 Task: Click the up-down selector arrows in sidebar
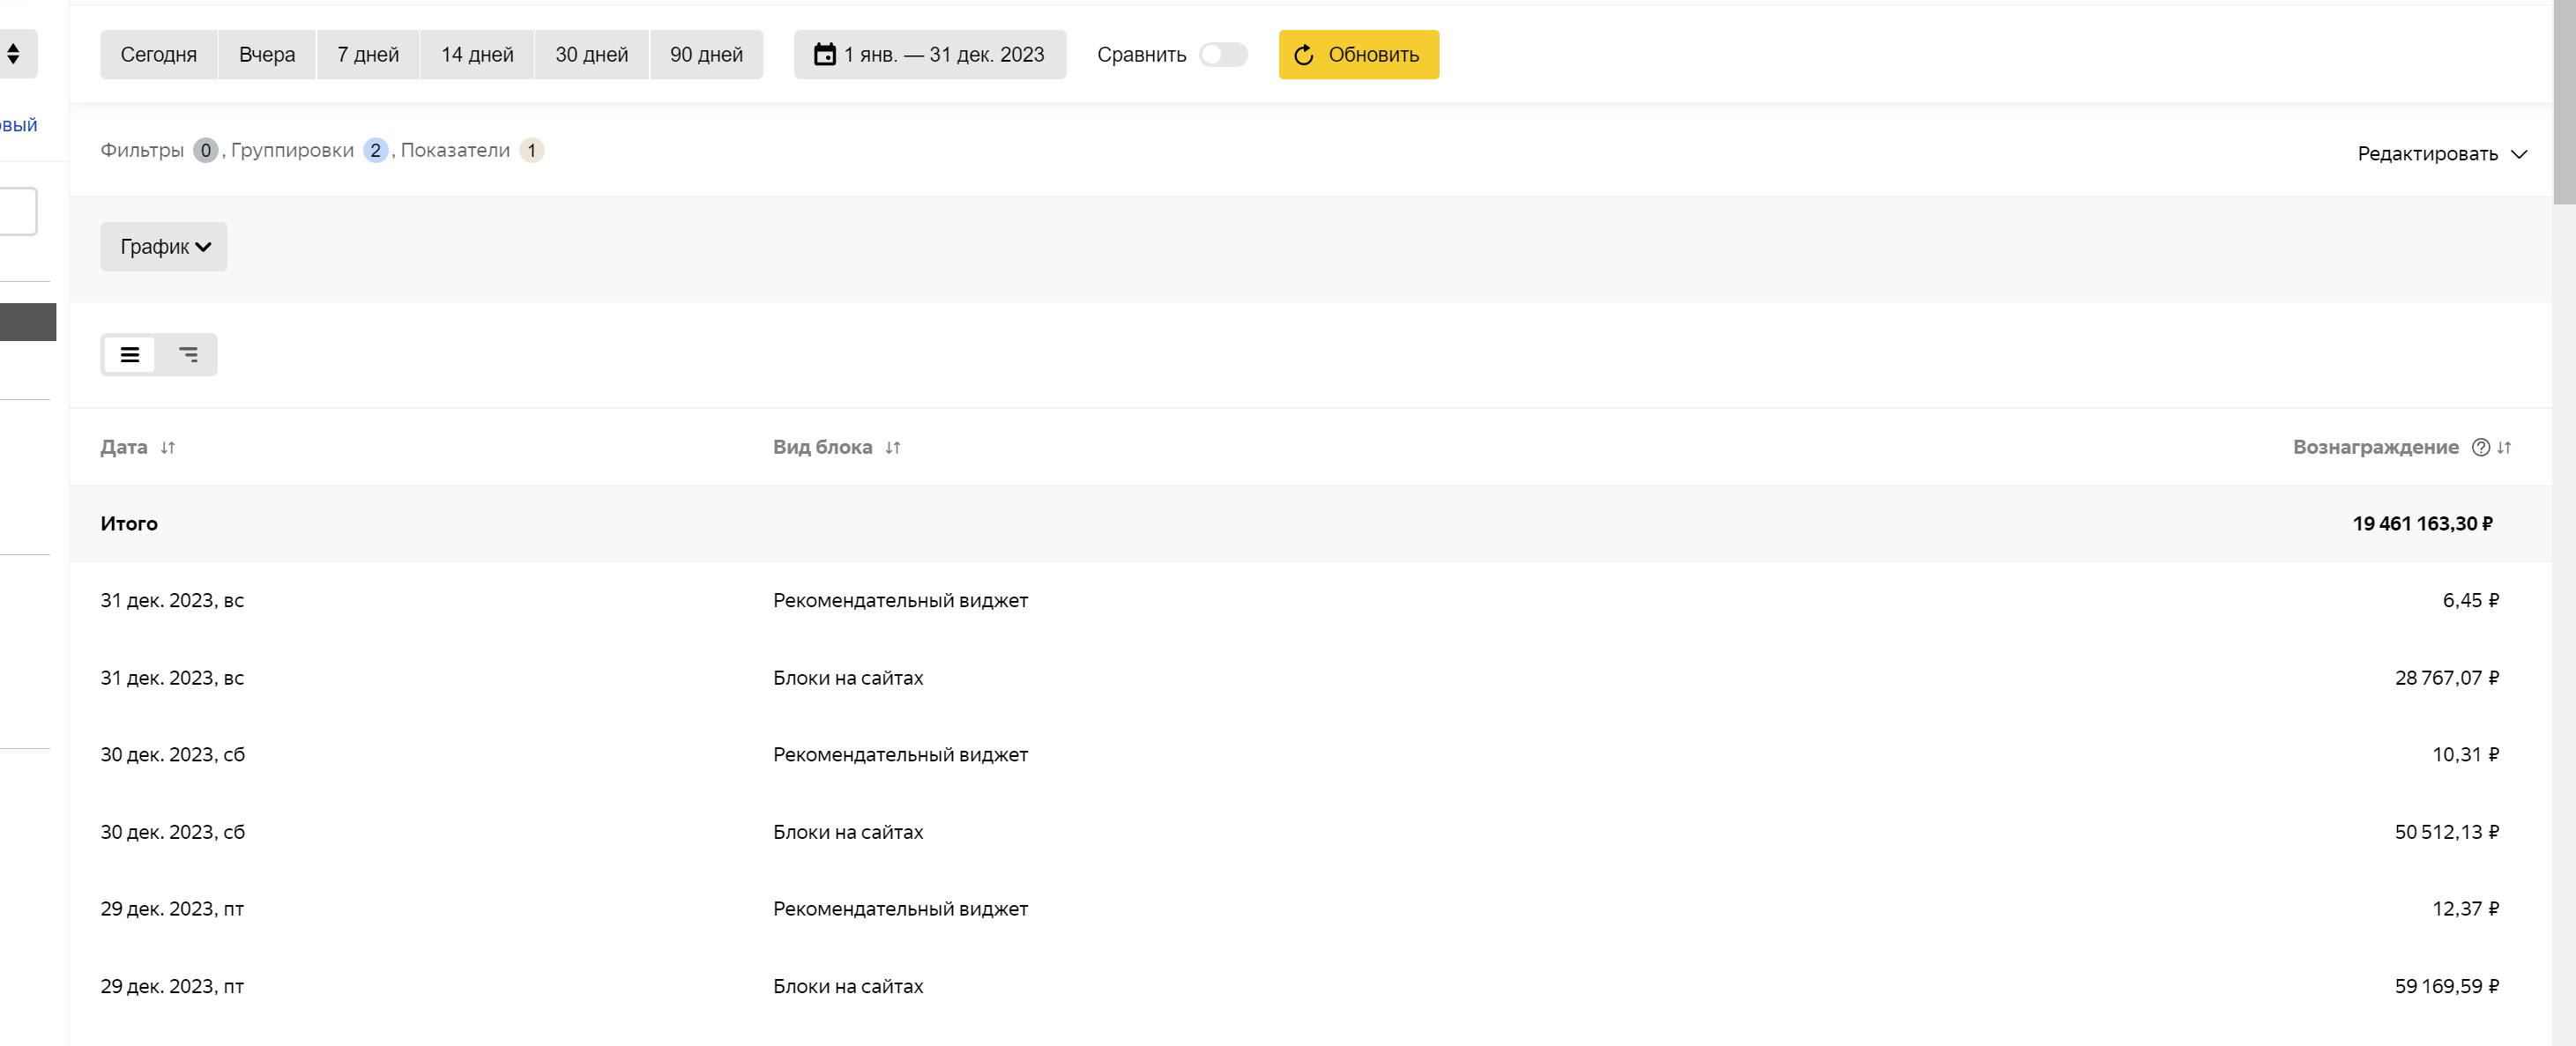(x=13, y=53)
